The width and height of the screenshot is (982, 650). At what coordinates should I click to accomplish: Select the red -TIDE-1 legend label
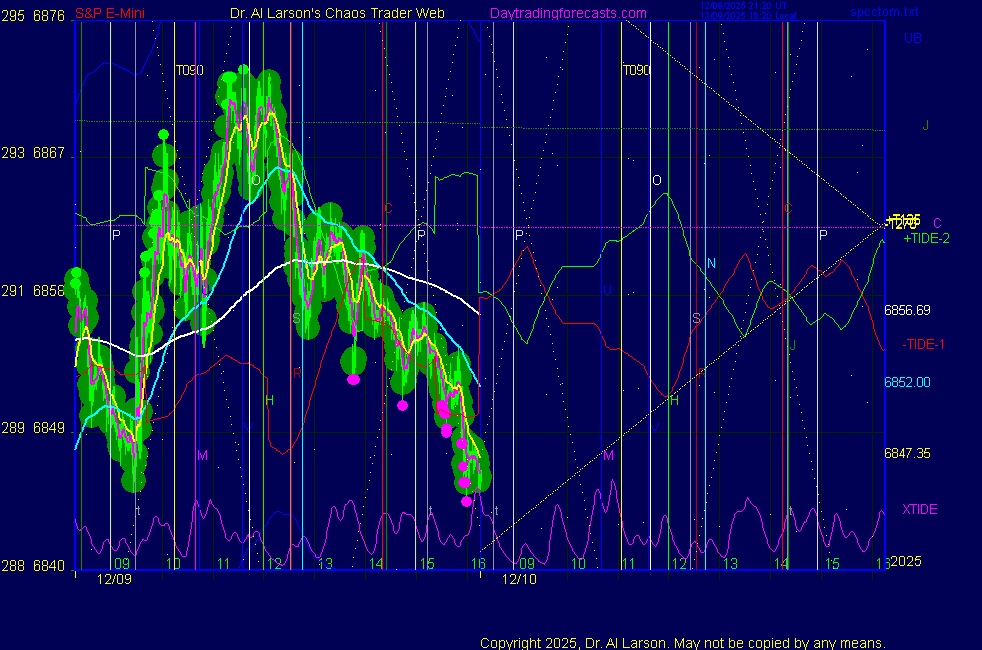(x=923, y=344)
